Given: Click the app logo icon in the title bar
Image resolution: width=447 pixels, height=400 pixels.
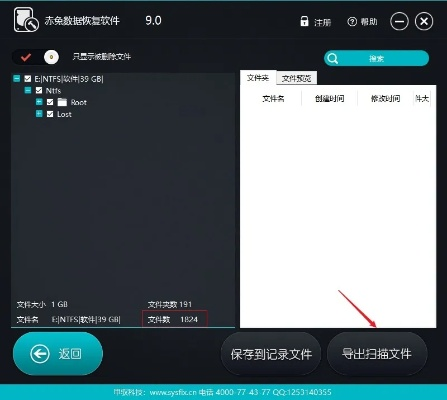Looking at the screenshot, I should click(x=26, y=20).
